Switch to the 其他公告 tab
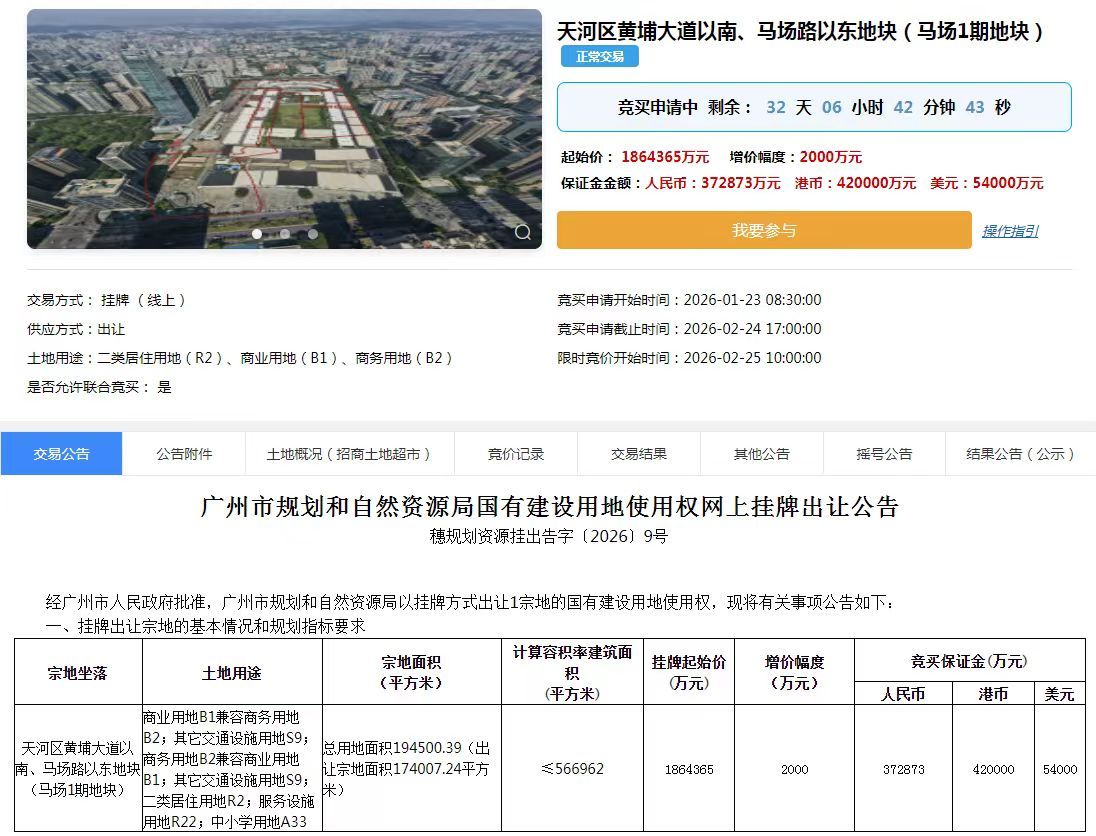Image resolution: width=1096 pixels, height=836 pixels. pyautogui.click(x=762, y=454)
